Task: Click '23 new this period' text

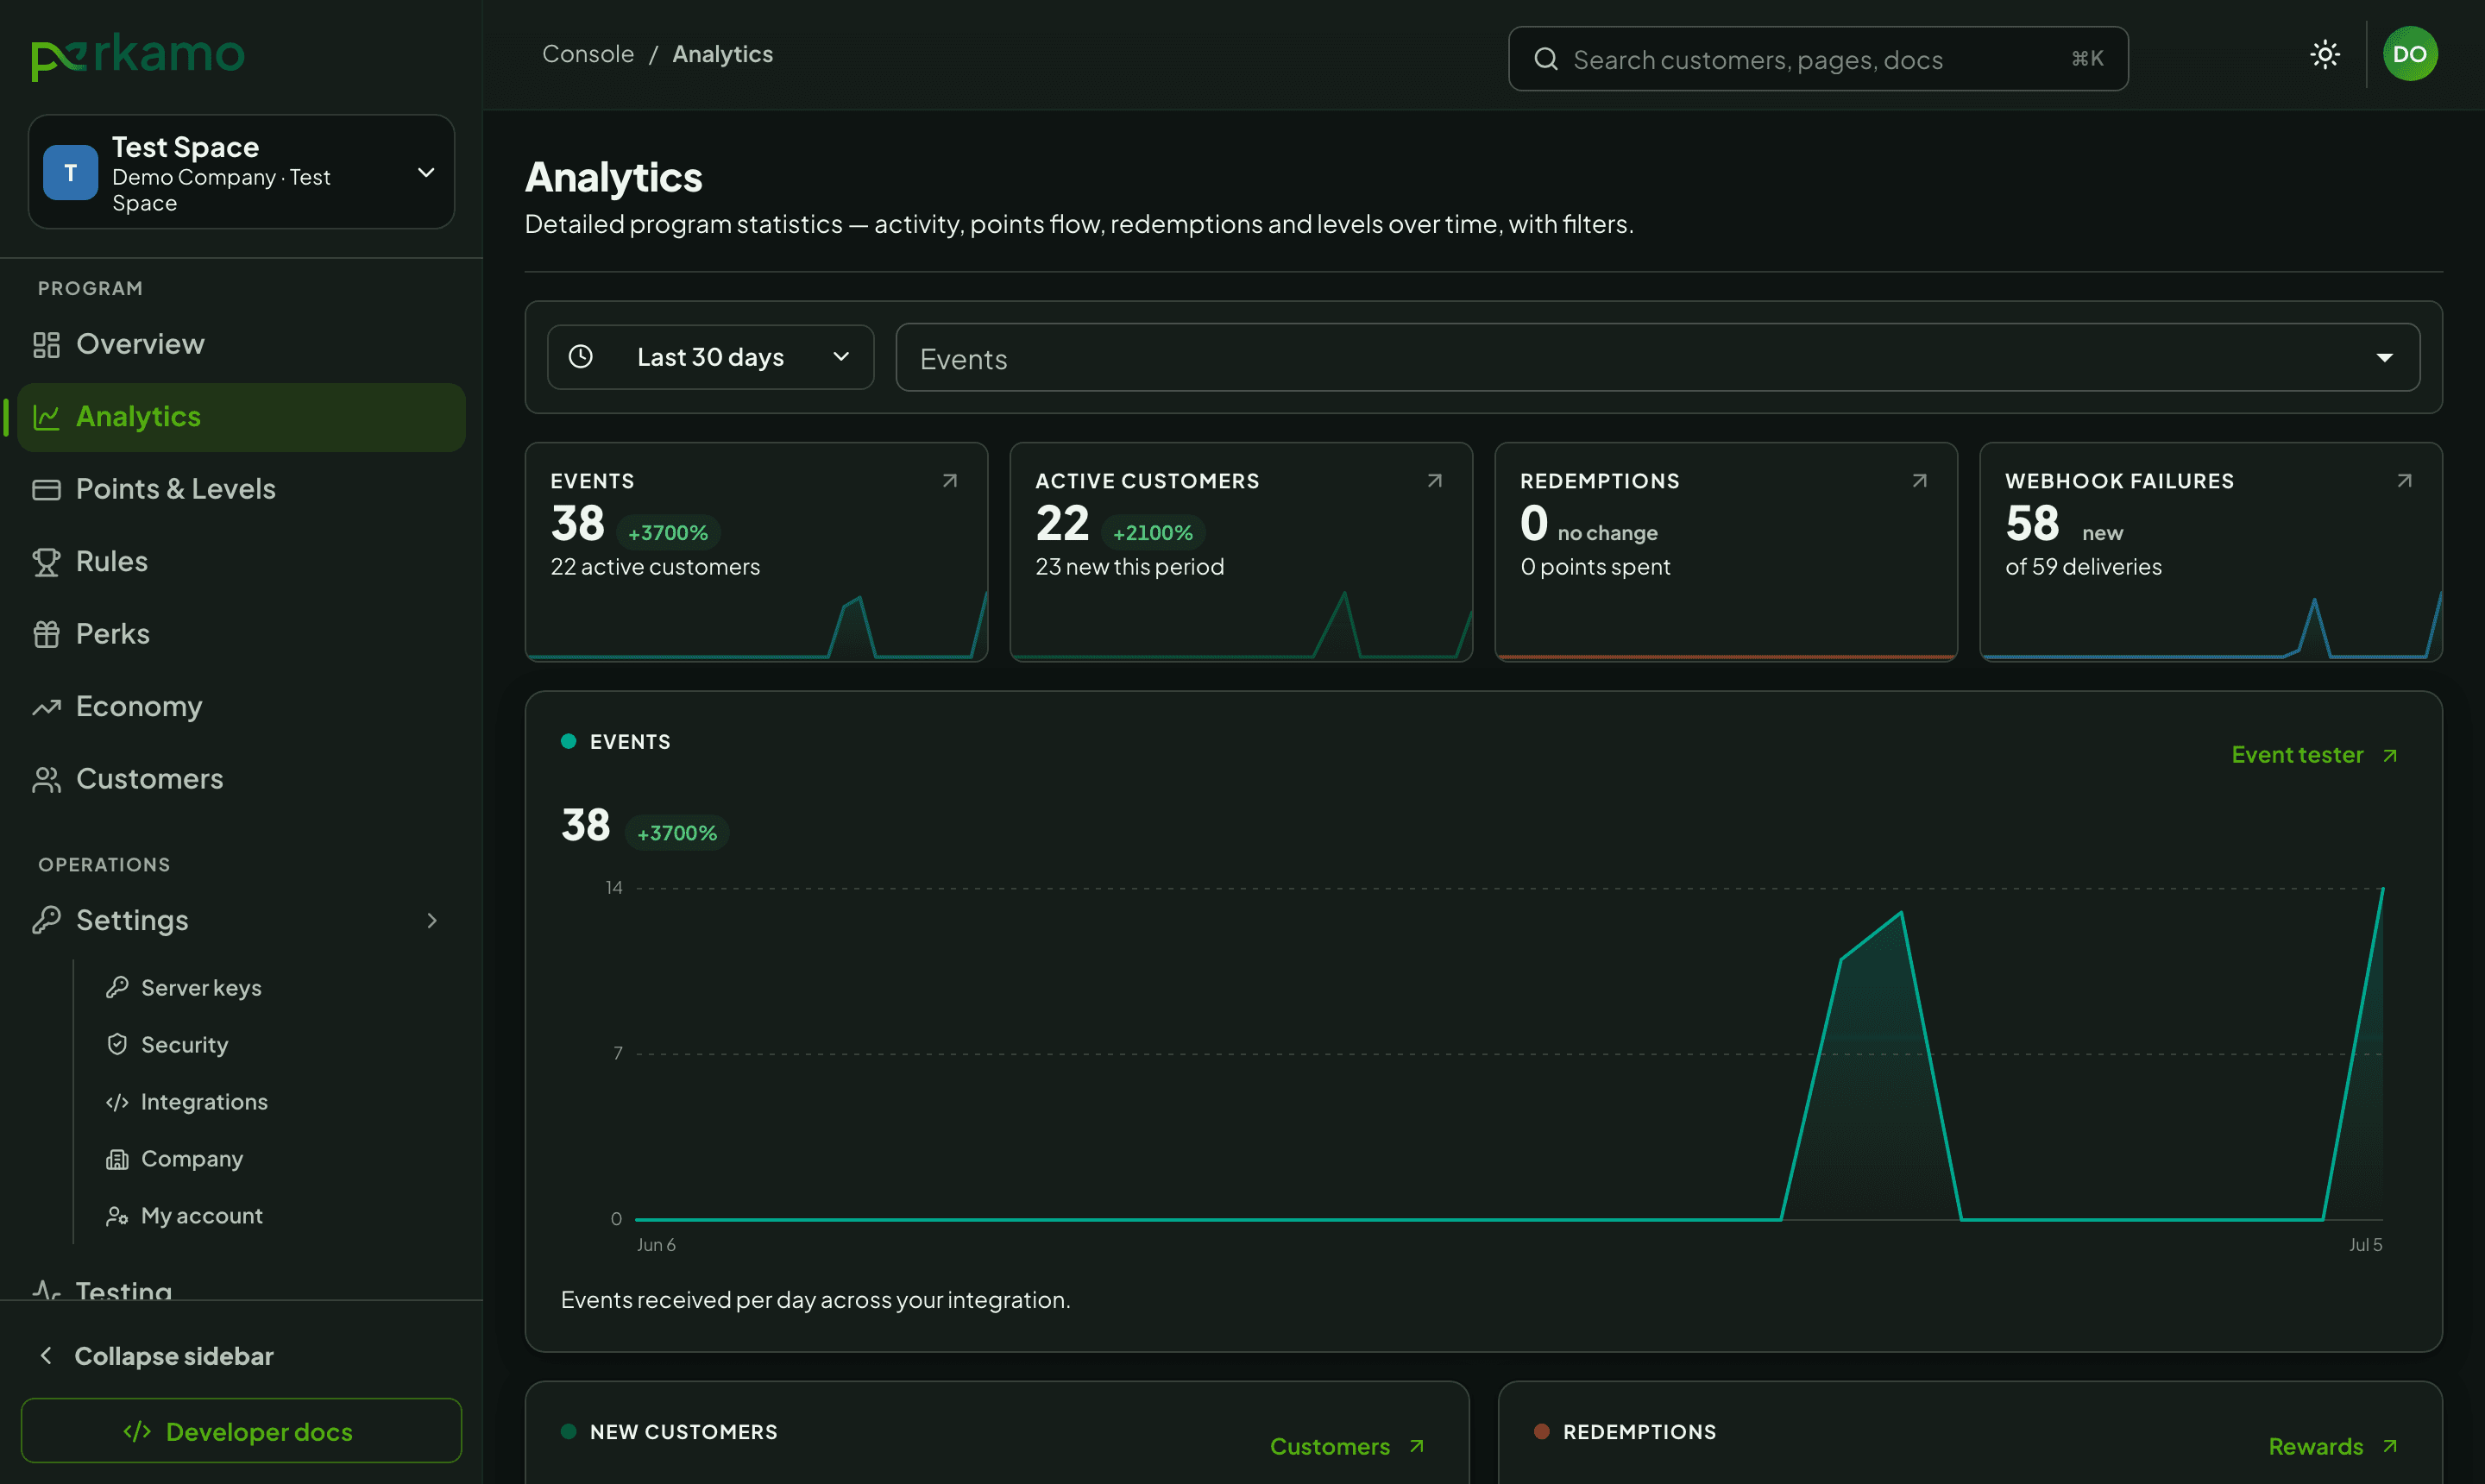Action: click(x=1130, y=567)
